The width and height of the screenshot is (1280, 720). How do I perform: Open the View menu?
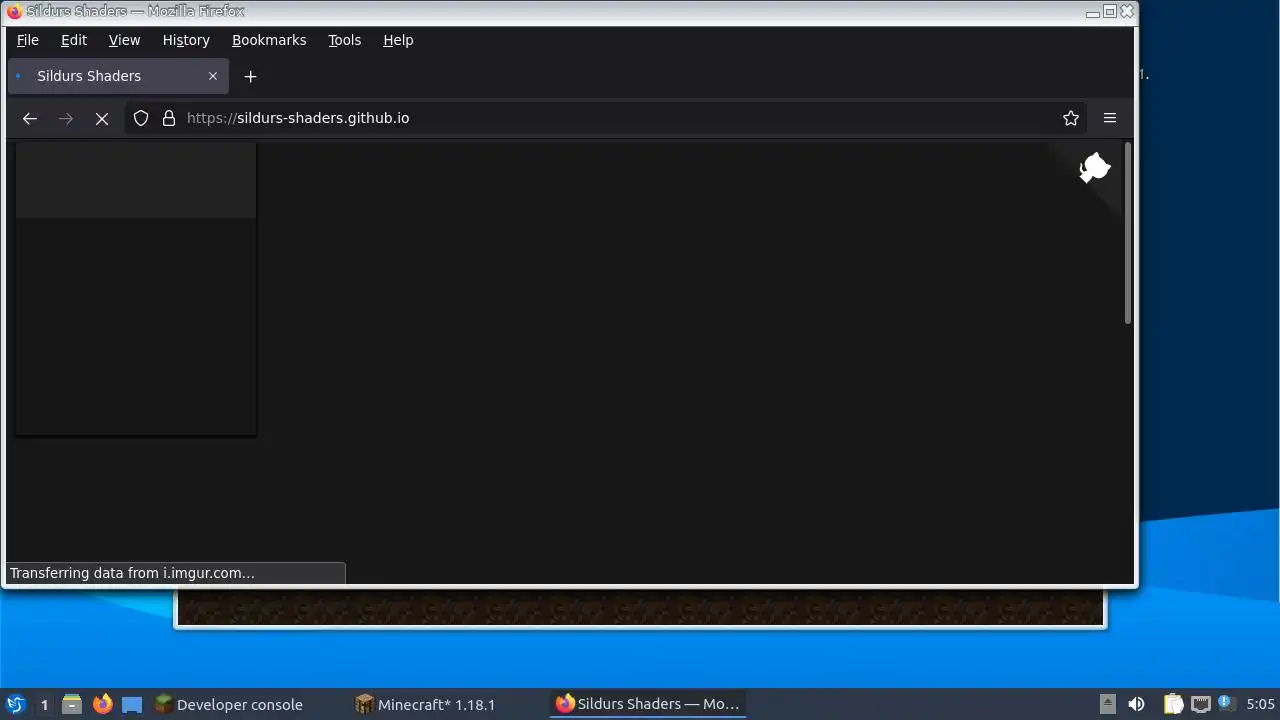point(124,40)
